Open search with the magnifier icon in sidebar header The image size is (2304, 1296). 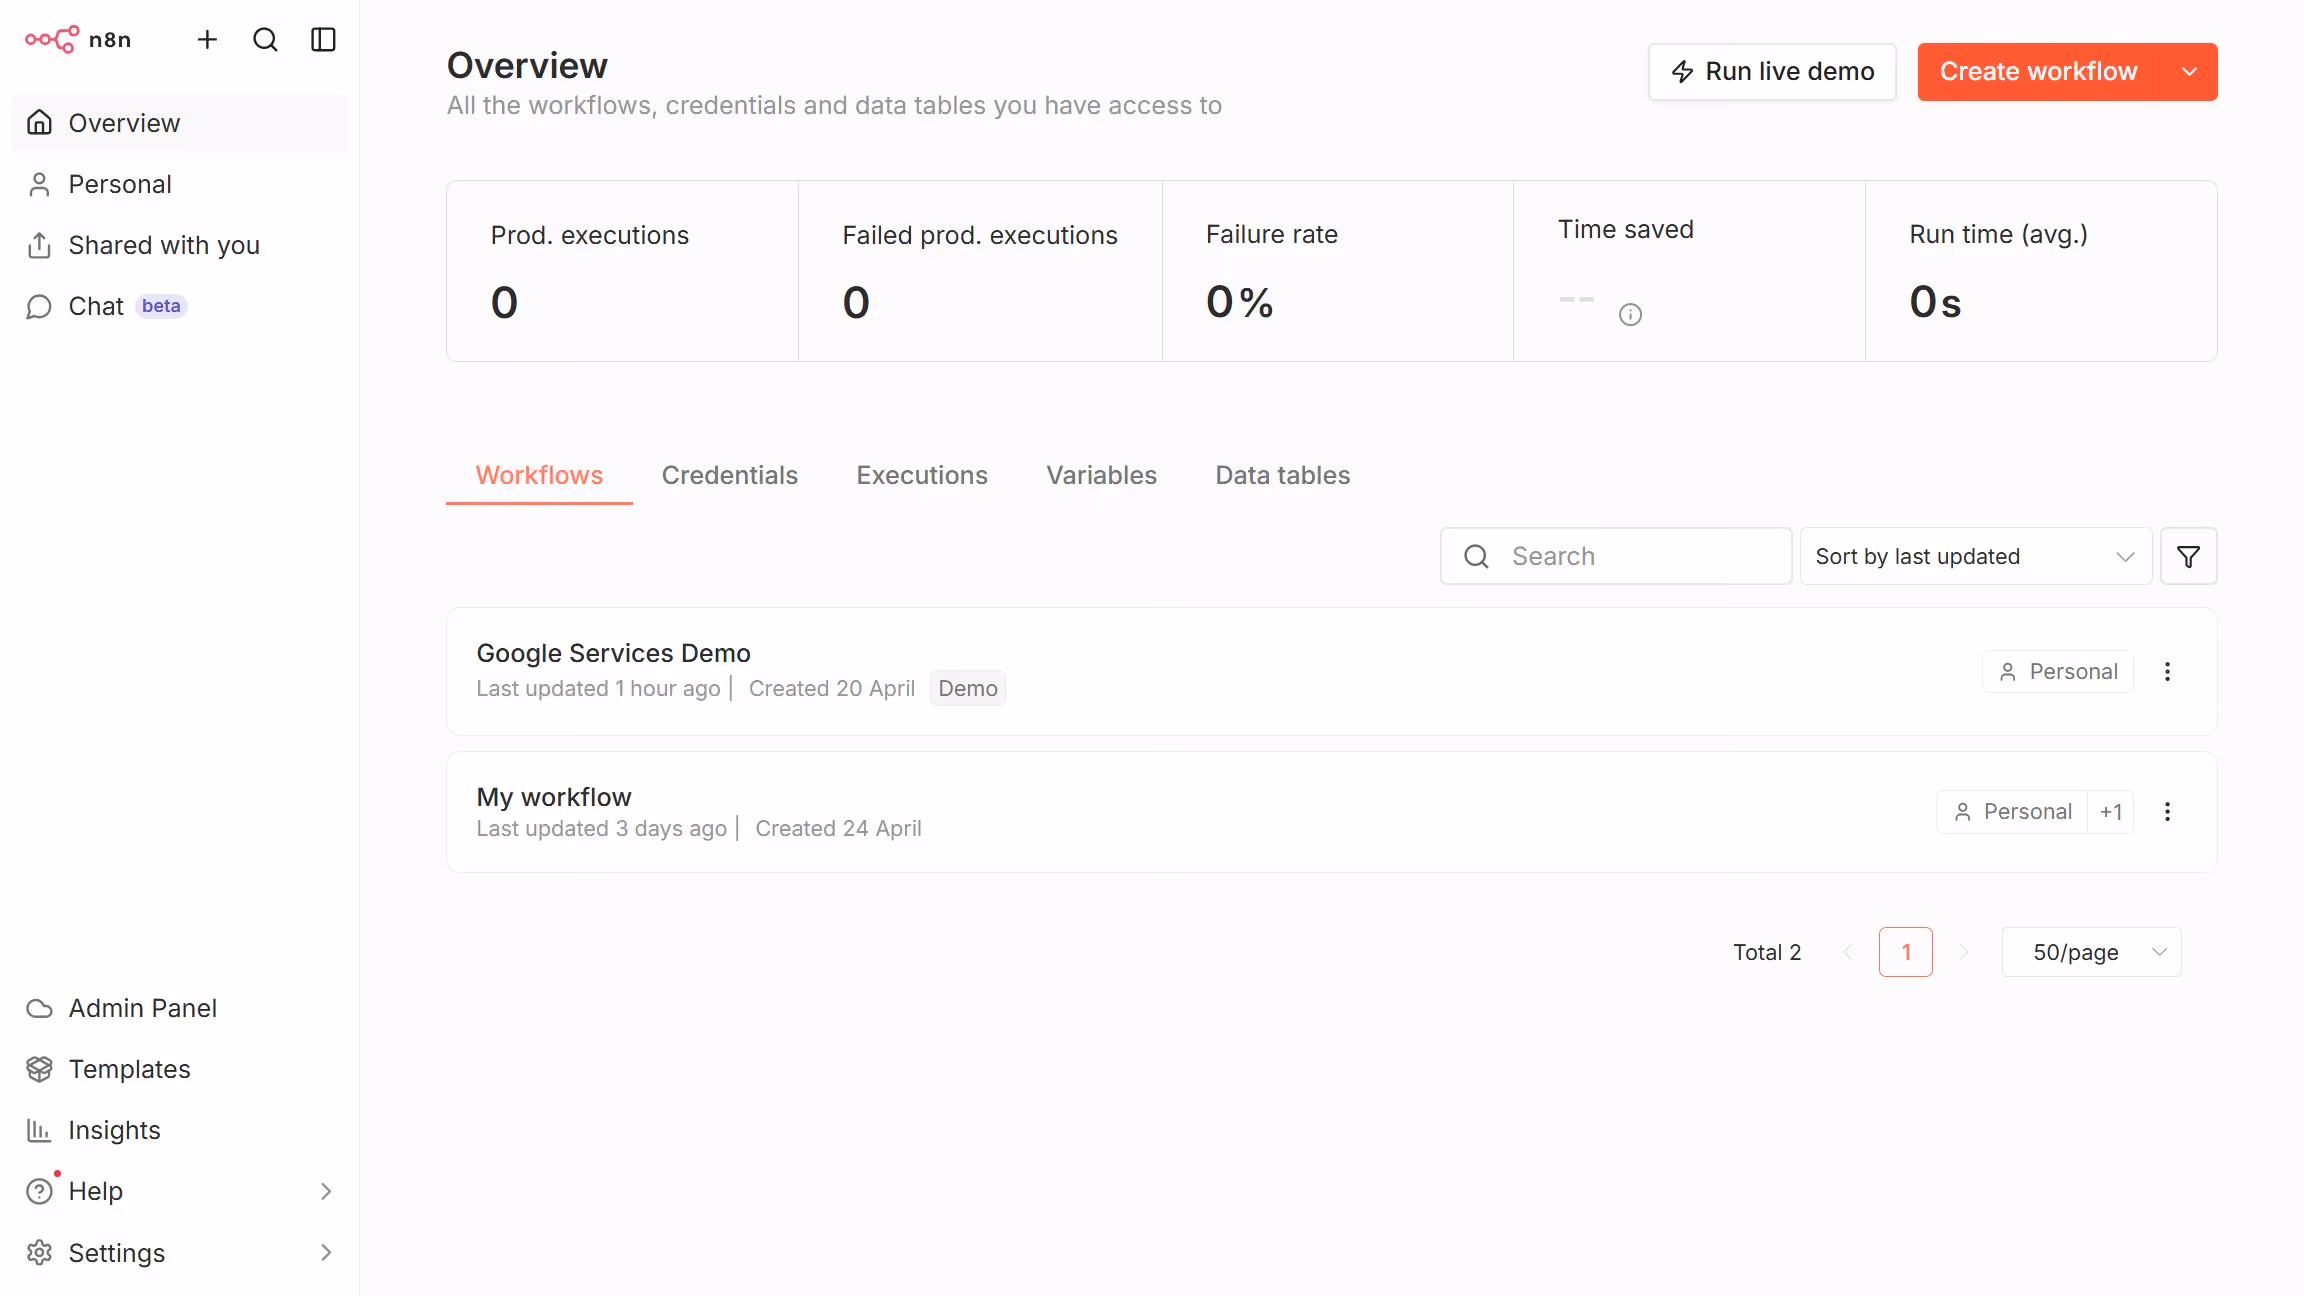[265, 40]
